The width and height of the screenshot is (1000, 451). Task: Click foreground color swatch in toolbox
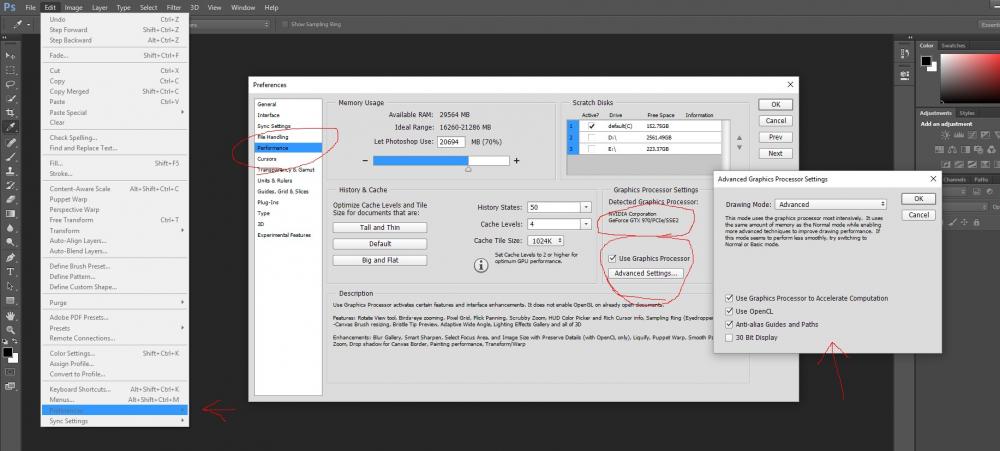[8, 353]
